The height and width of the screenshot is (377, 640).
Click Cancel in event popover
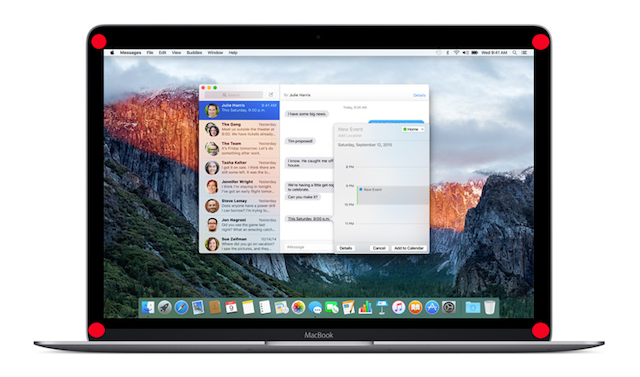pos(379,248)
